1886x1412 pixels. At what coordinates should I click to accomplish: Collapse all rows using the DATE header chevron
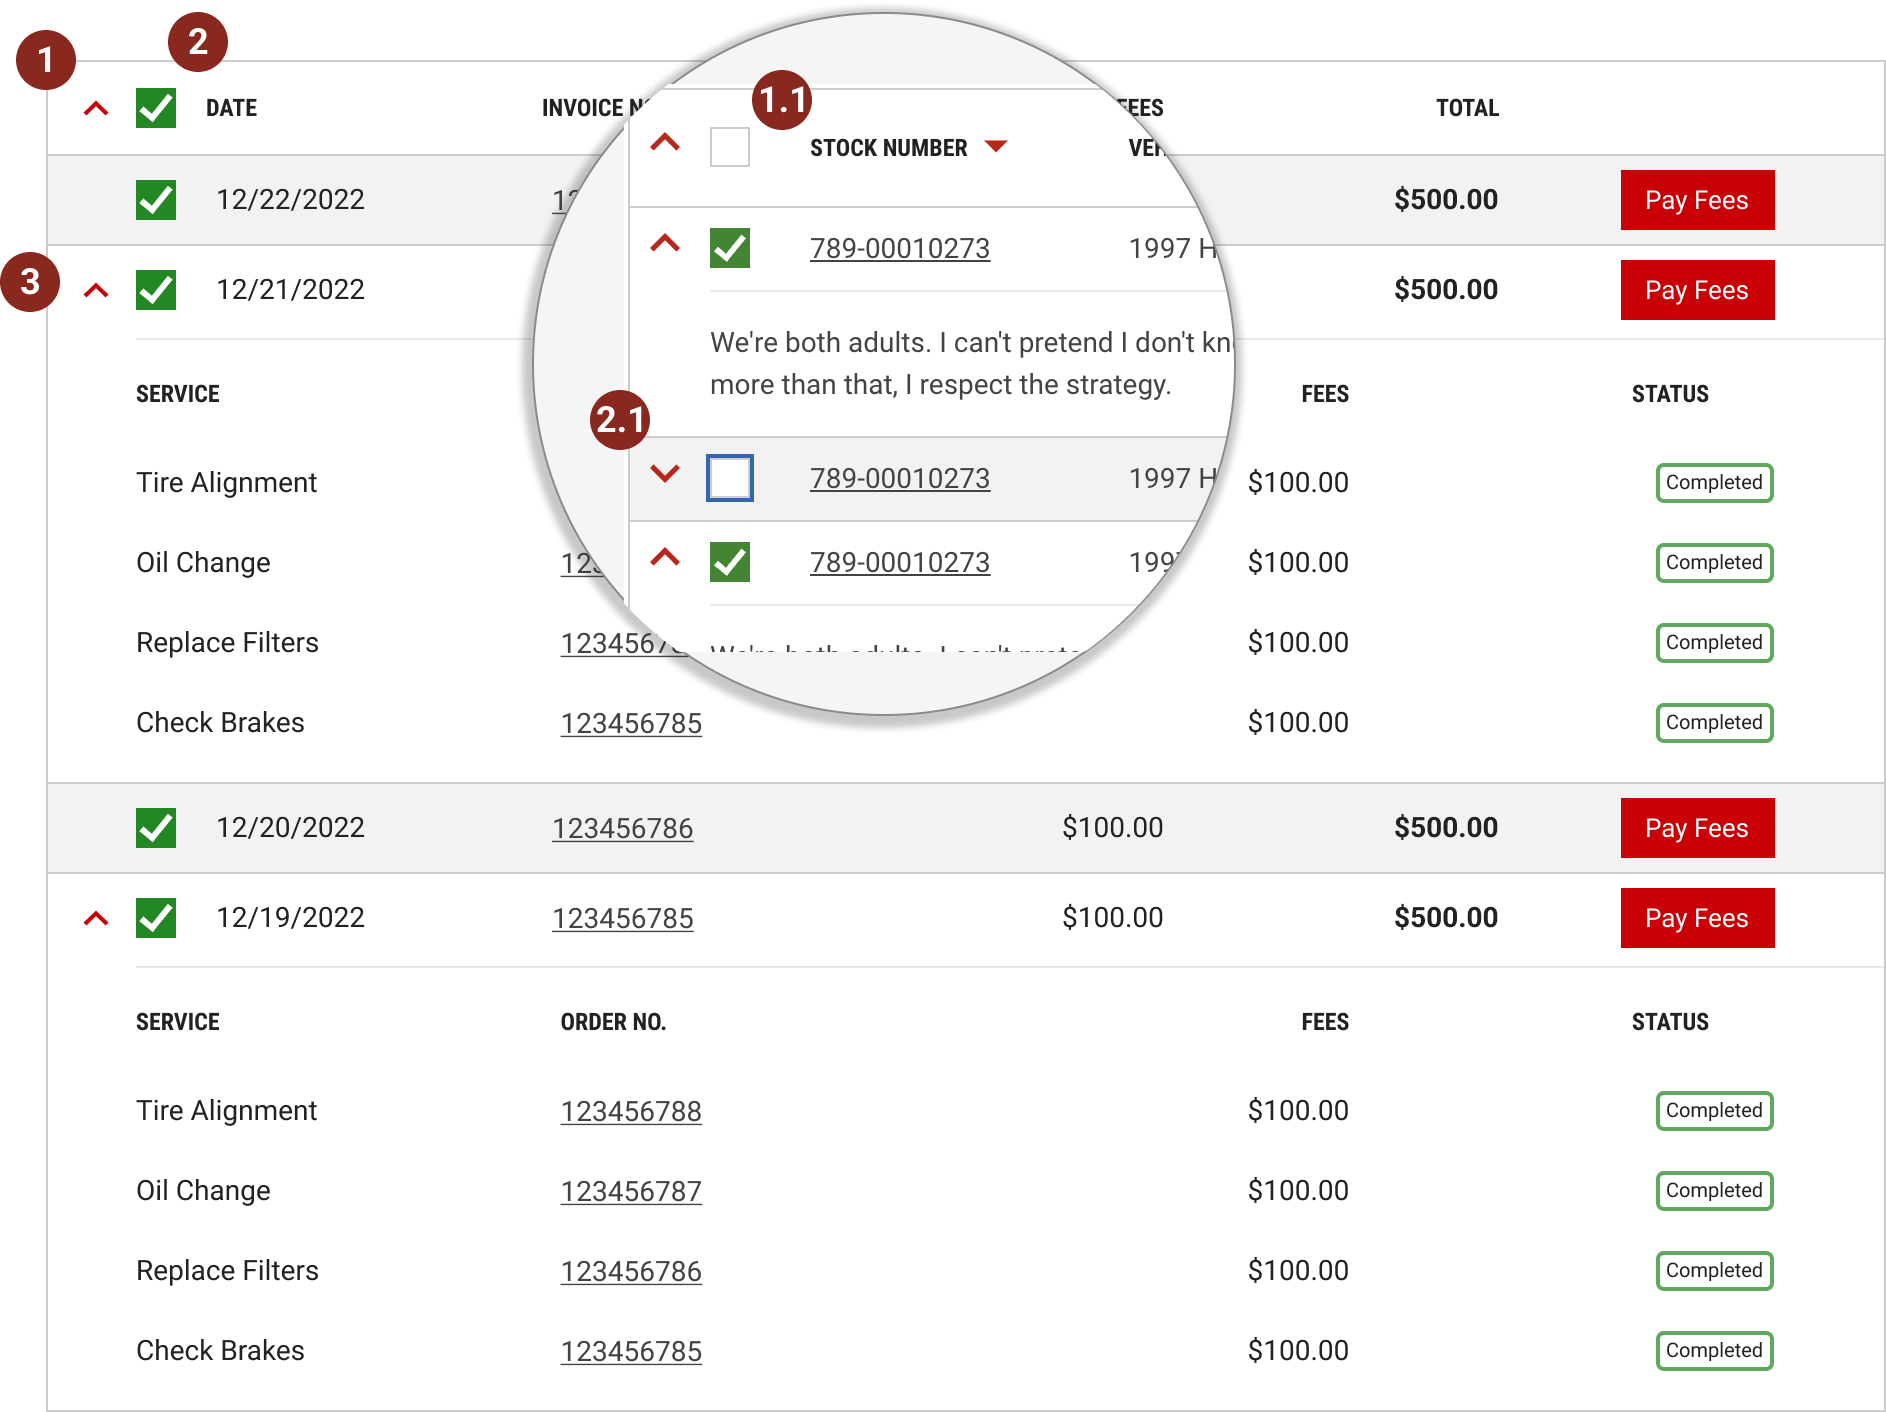point(96,108)
